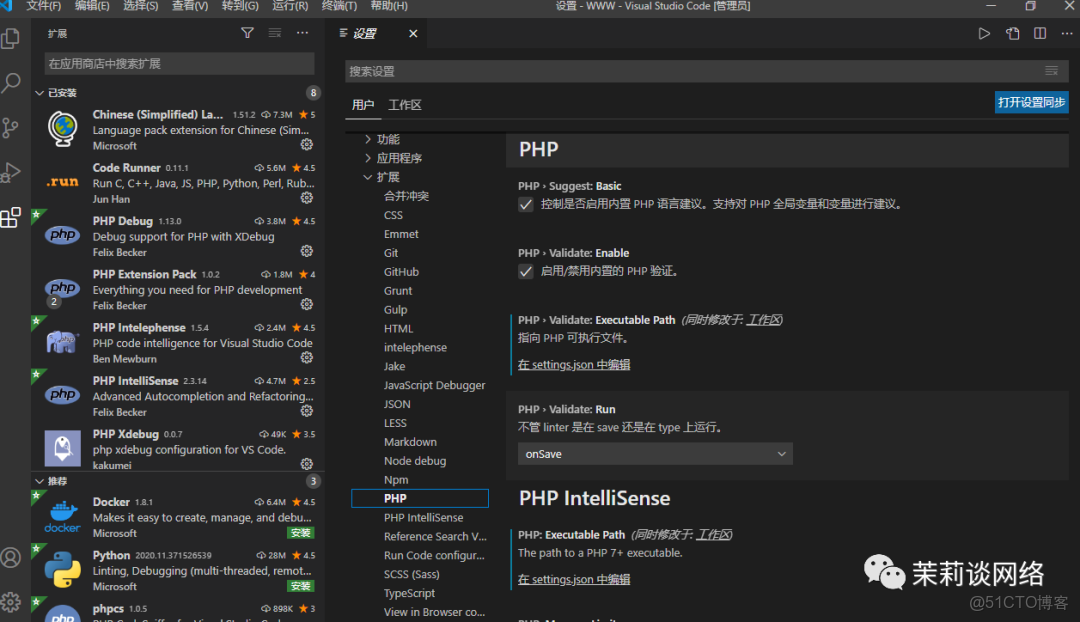
Task: Open the PHP Validate Run onSave dropdown
Action: [655, 454]
